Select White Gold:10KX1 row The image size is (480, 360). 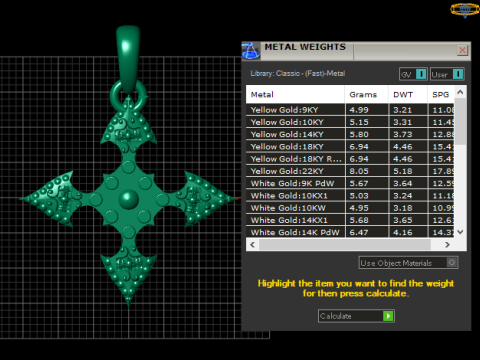(350, 195)
